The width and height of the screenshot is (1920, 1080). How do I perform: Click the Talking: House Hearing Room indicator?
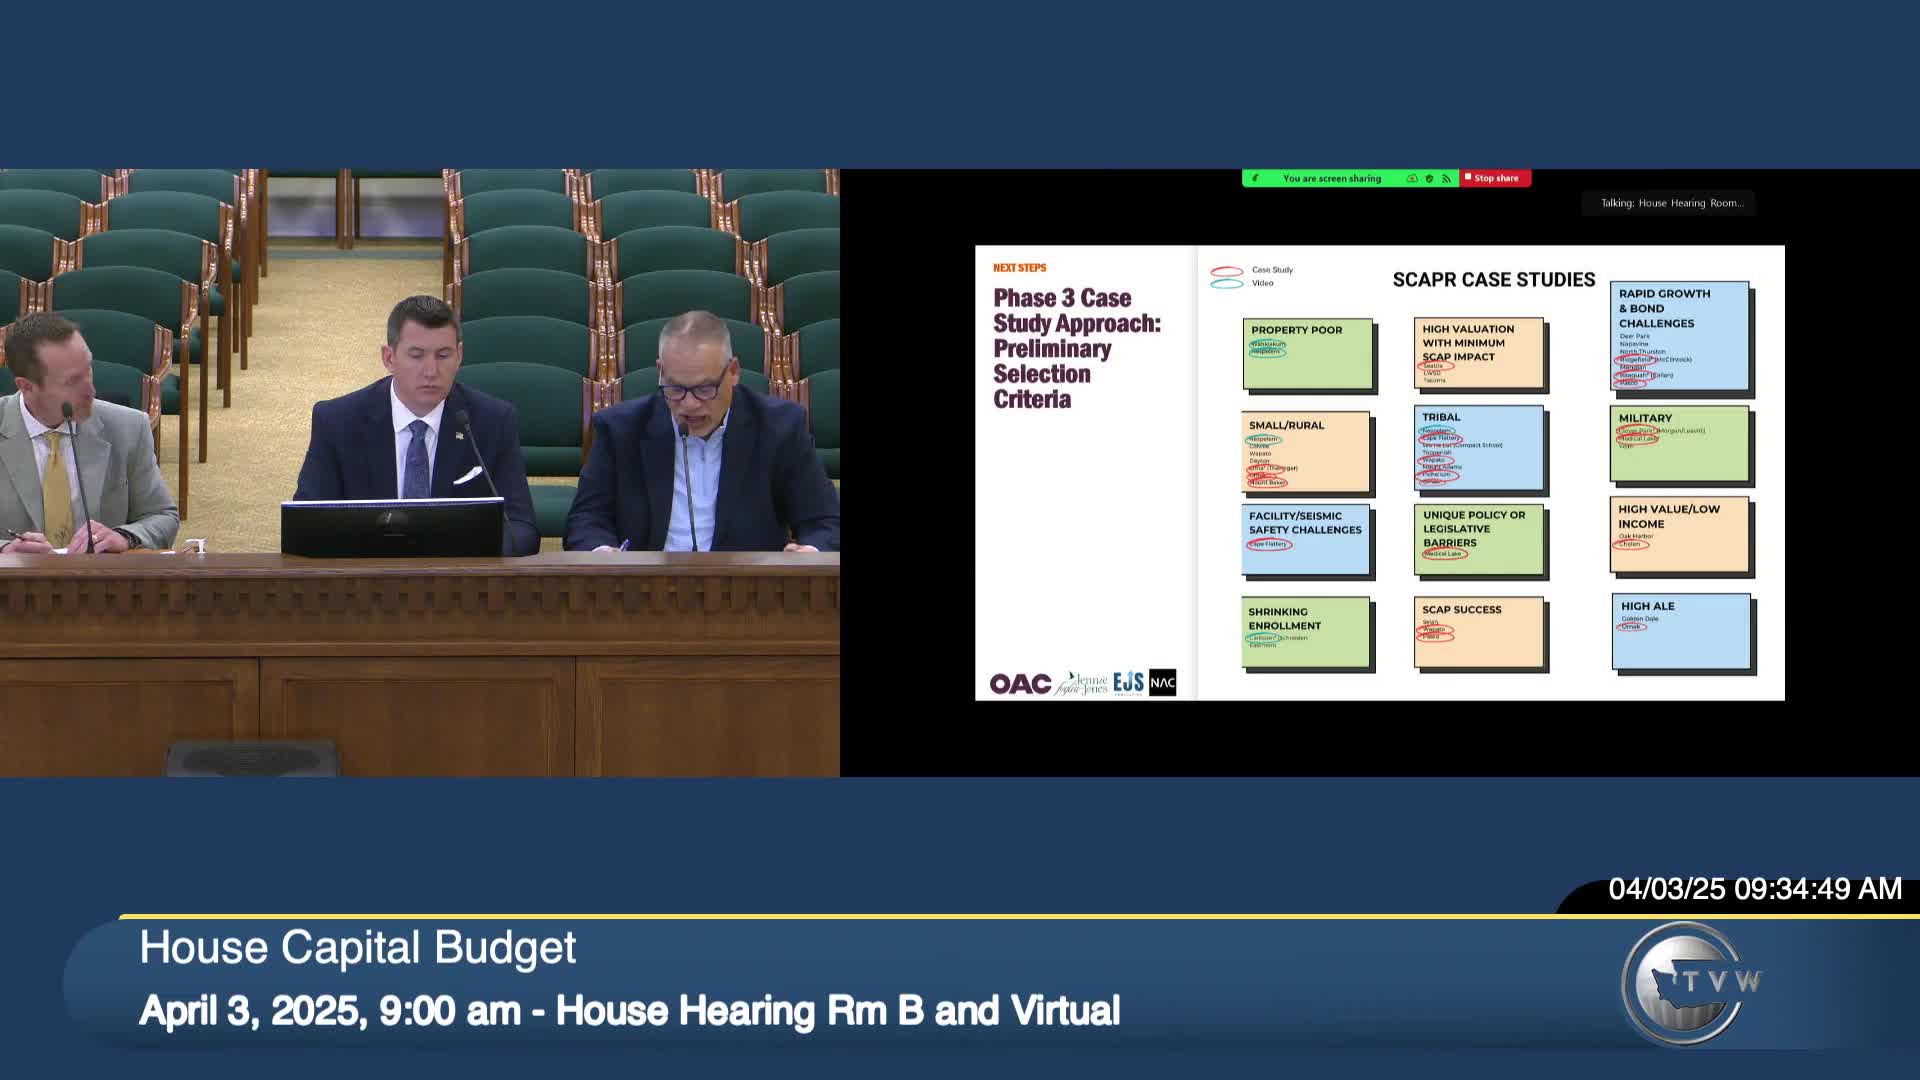[x=1671, y=203]
